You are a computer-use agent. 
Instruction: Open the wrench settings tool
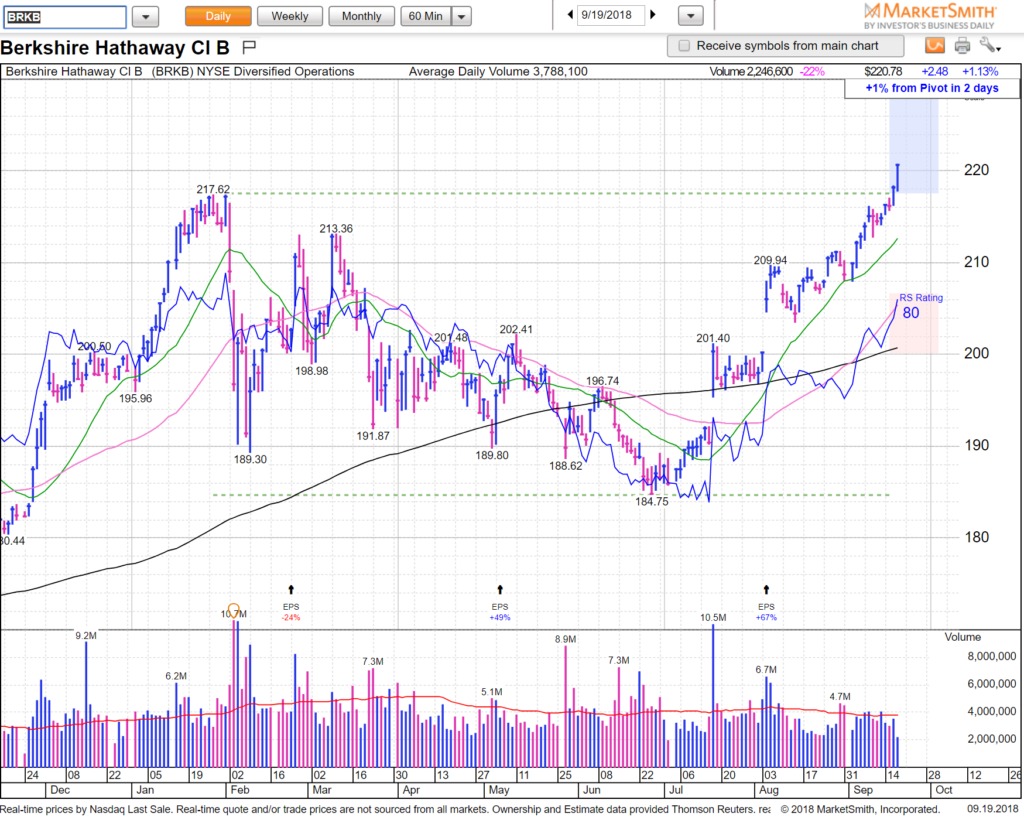989,45
